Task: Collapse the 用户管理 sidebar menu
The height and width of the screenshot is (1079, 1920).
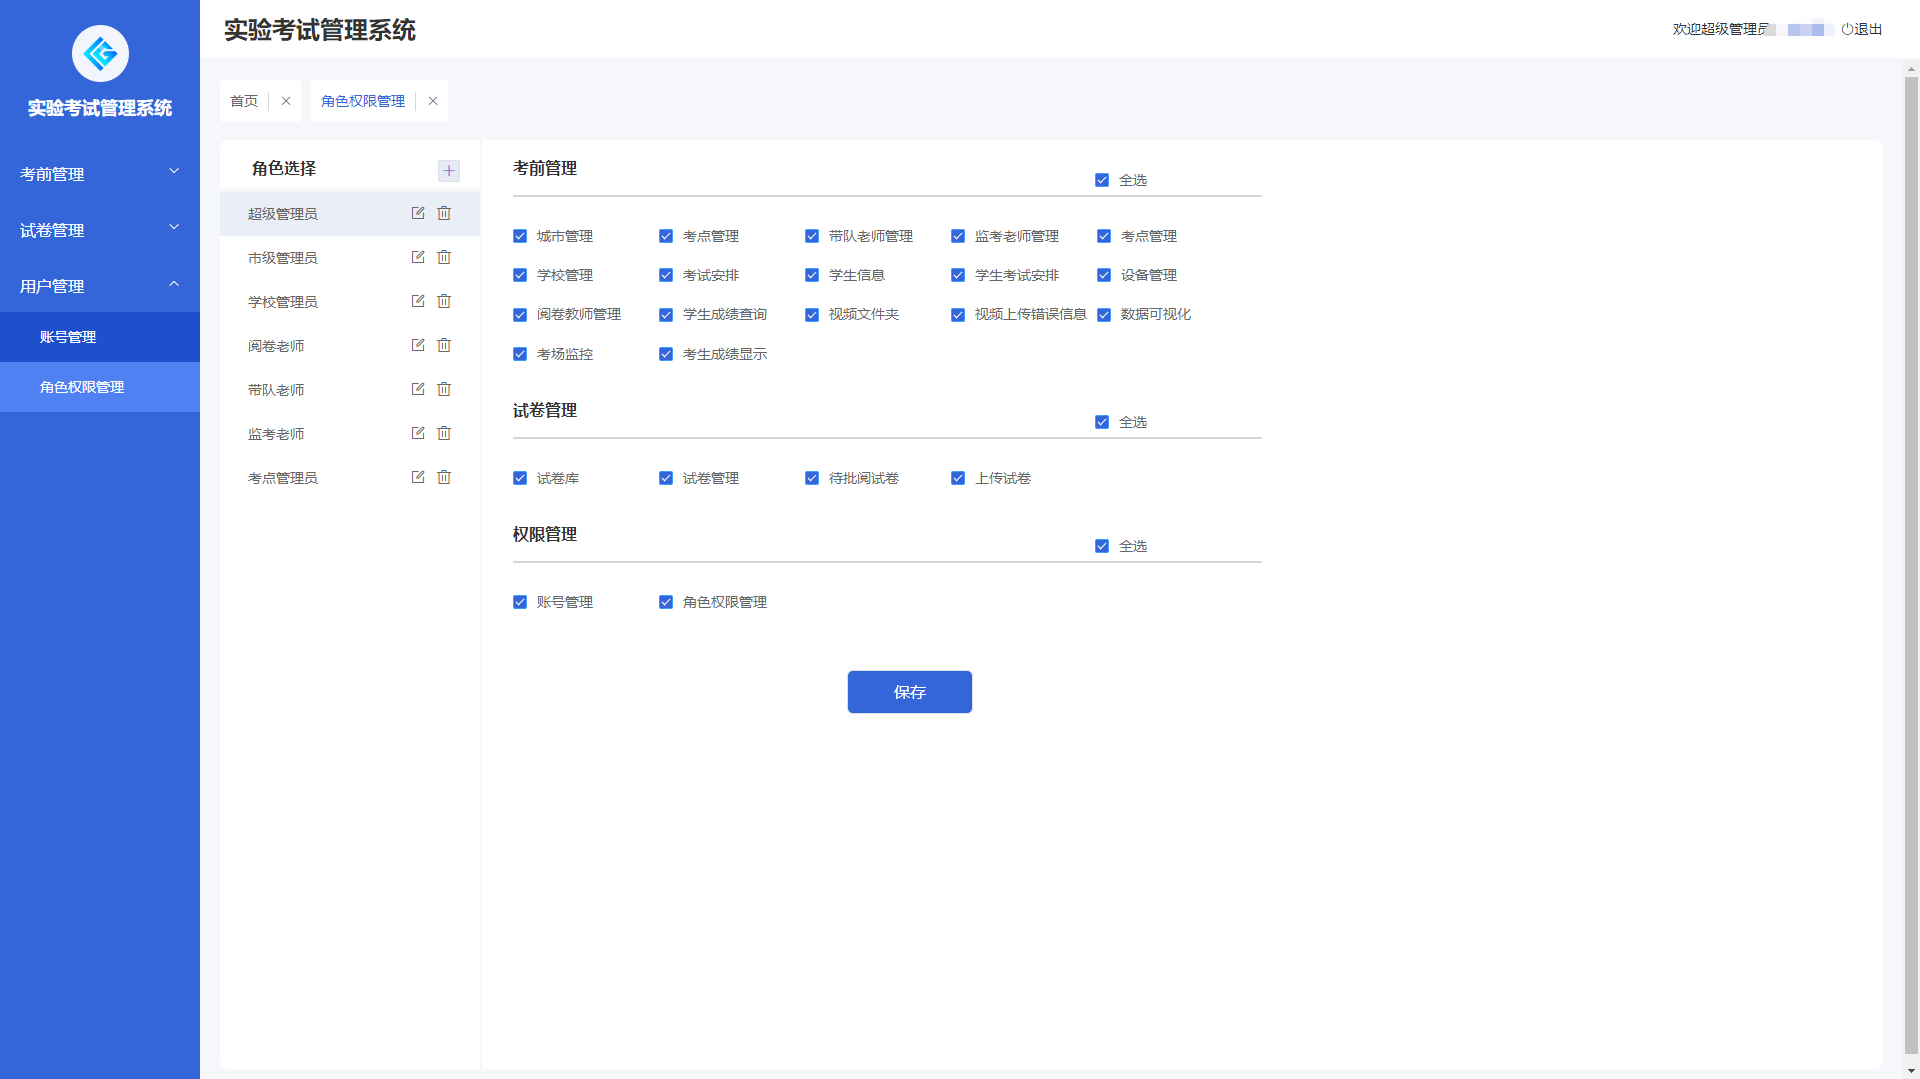Action: tap(100, 286)
